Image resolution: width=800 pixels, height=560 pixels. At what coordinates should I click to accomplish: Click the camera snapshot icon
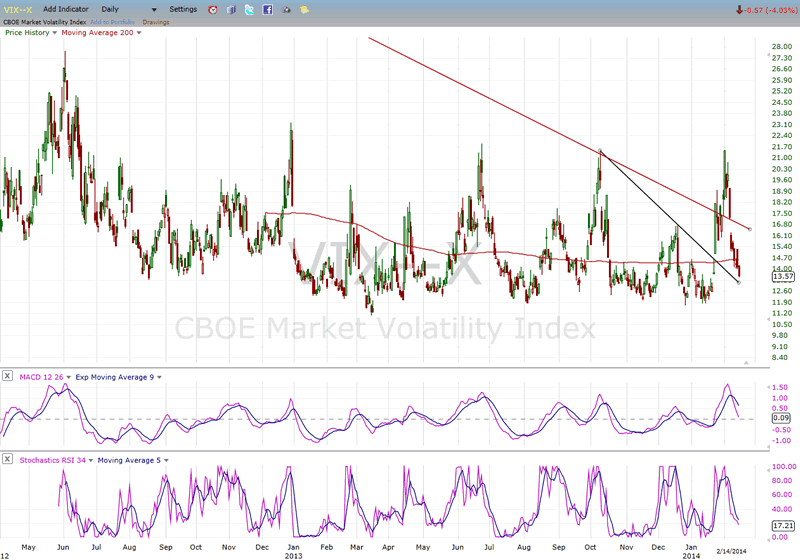[x=286, y=10]
